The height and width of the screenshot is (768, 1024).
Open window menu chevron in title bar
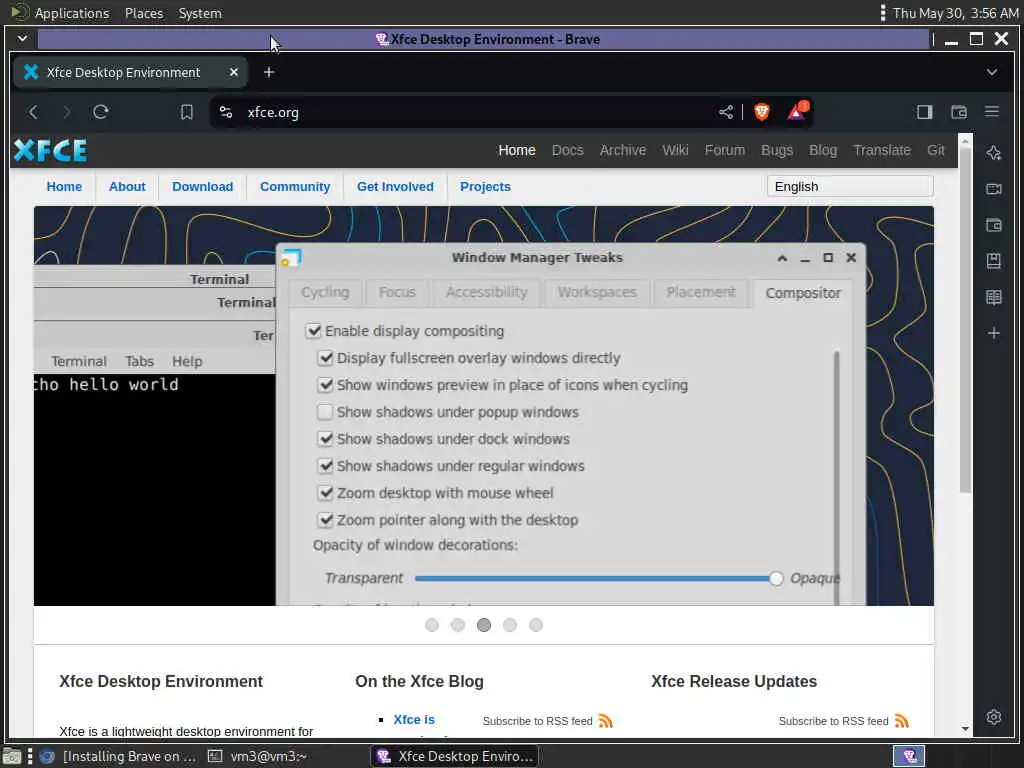click(22, 39)
